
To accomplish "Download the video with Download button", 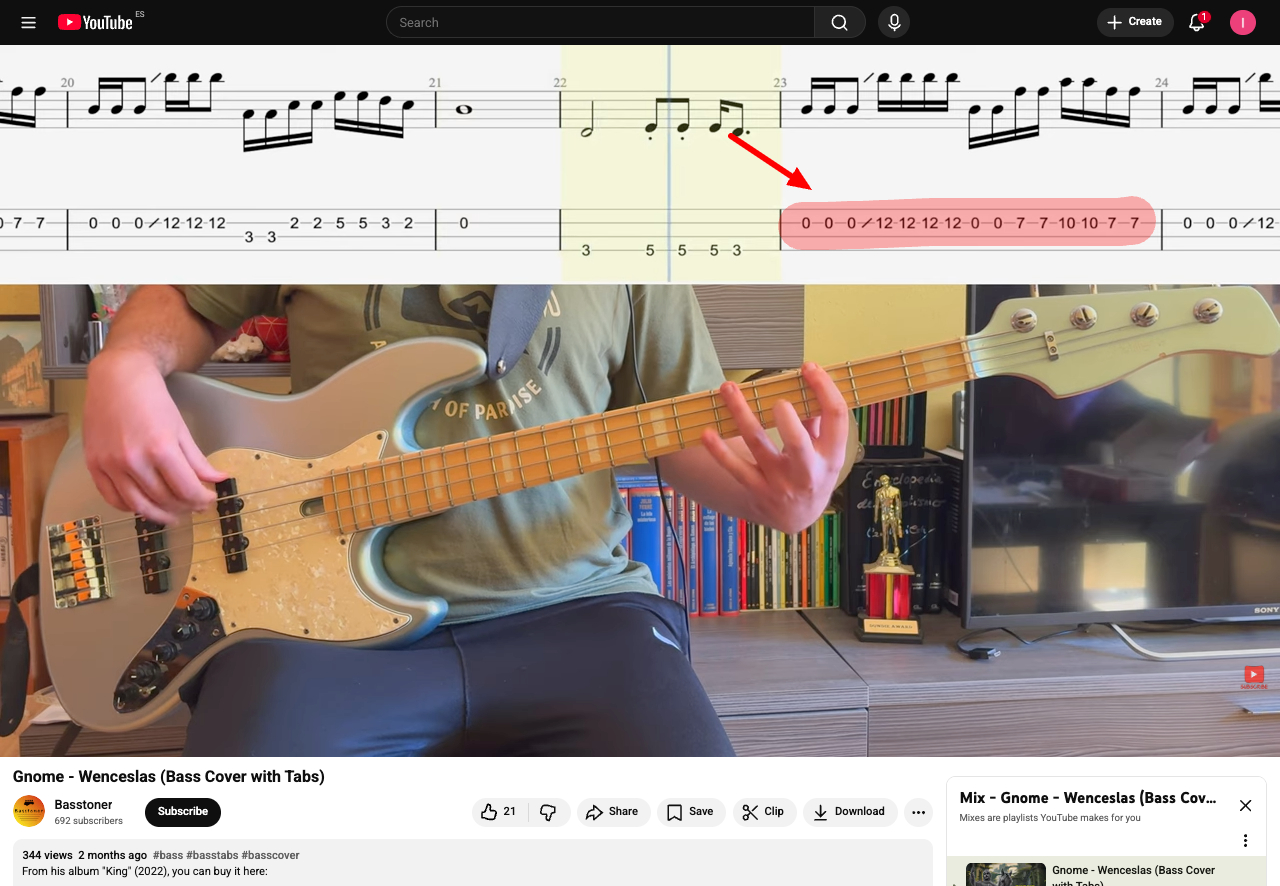I will 848,812.
